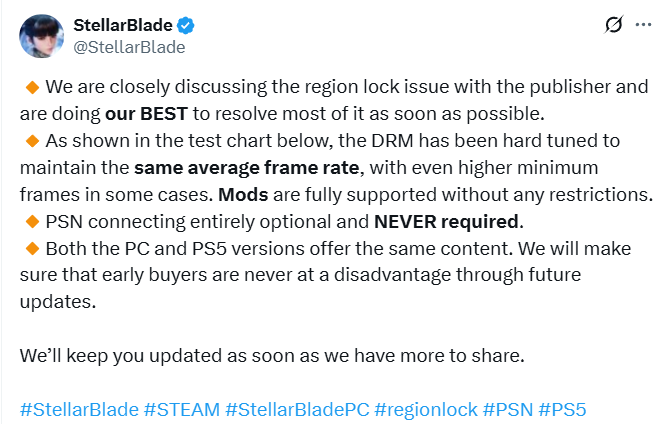Click the blue verified badge
Image resolution: width=671 pixels, height=424 pixels.
[186, 26]
